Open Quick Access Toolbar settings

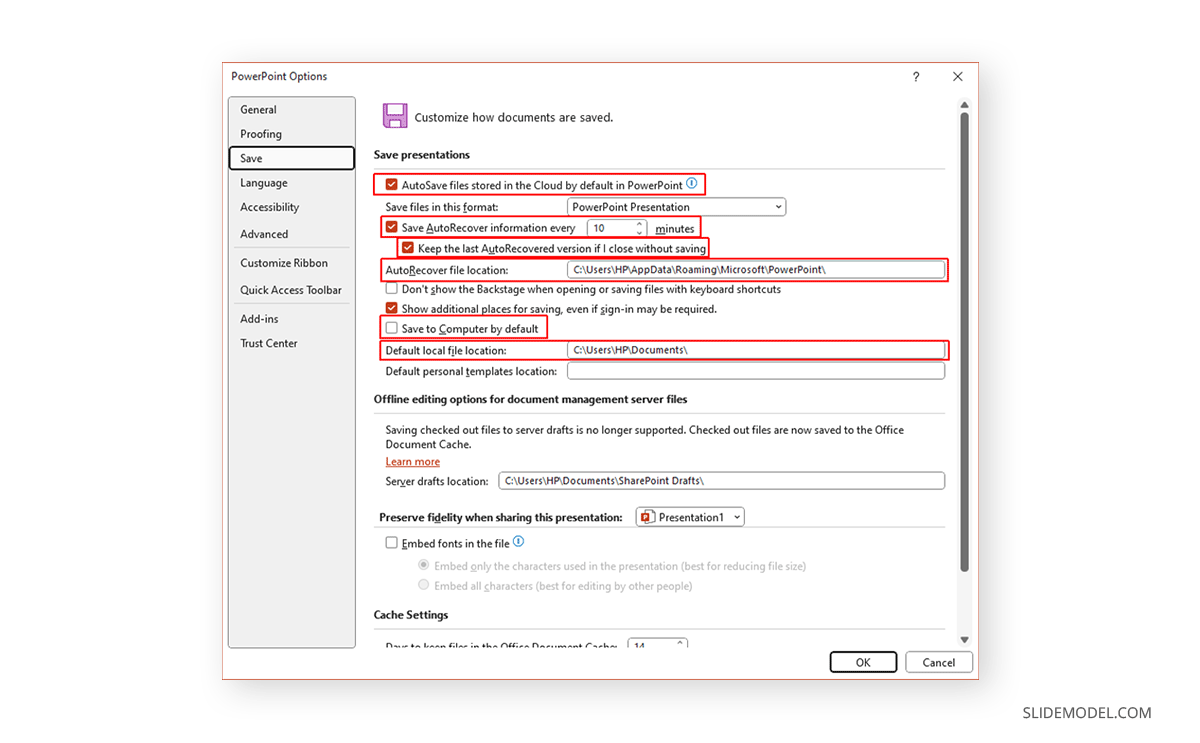click(292, 290)
